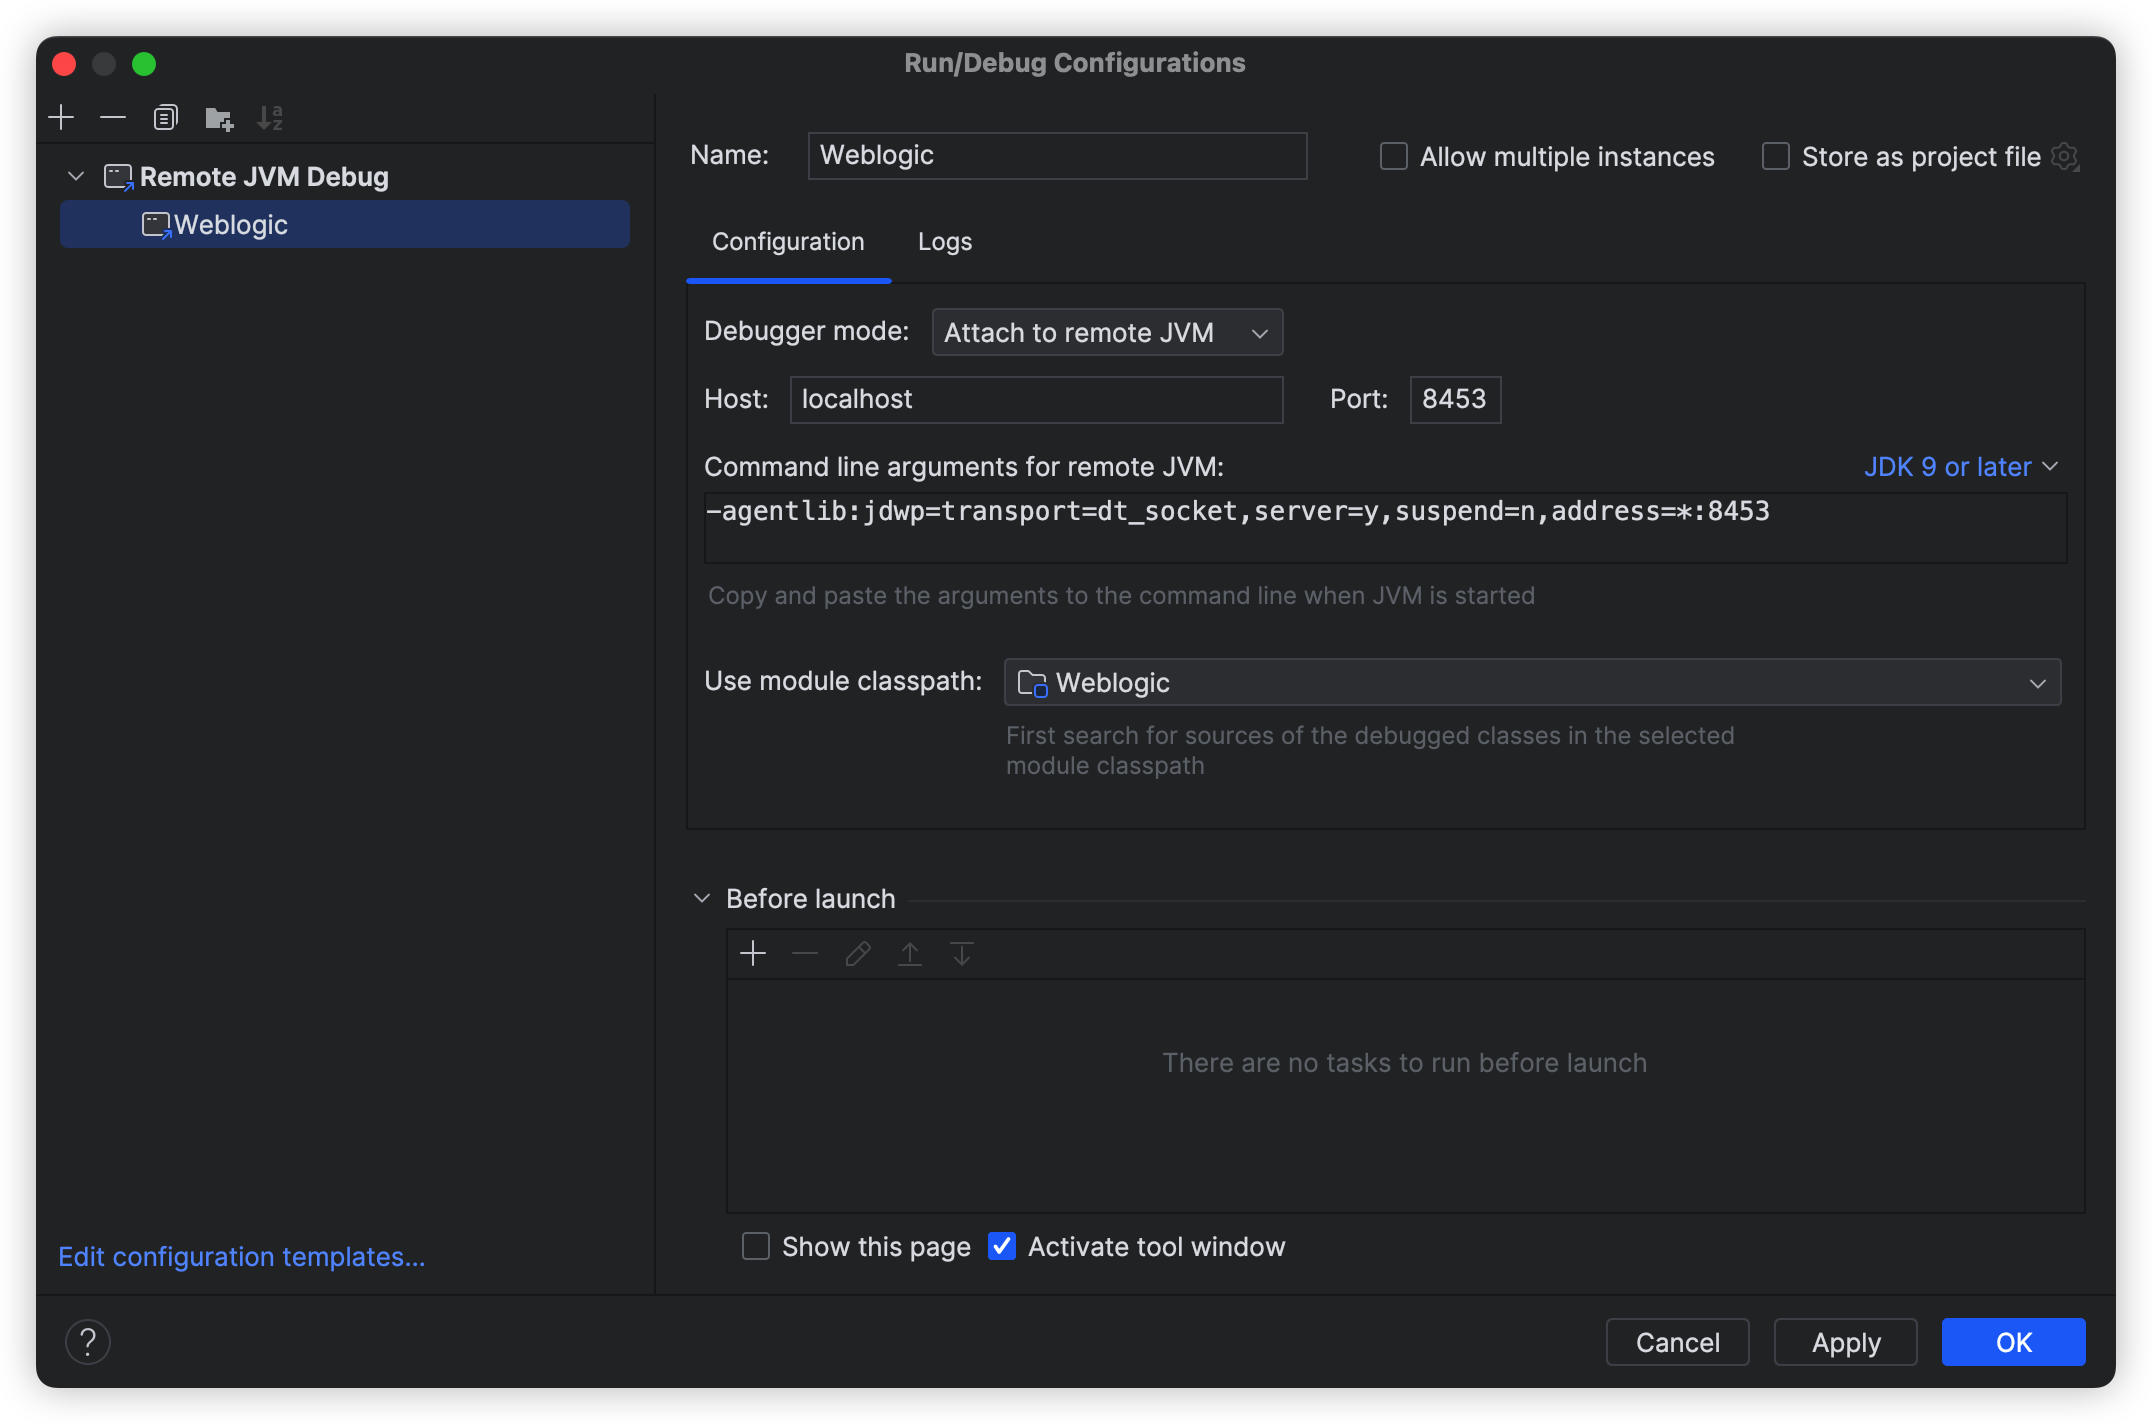Sort configurations alphabetically
The height and width of the screenshot is (1424, 2152).
(270, 118)
